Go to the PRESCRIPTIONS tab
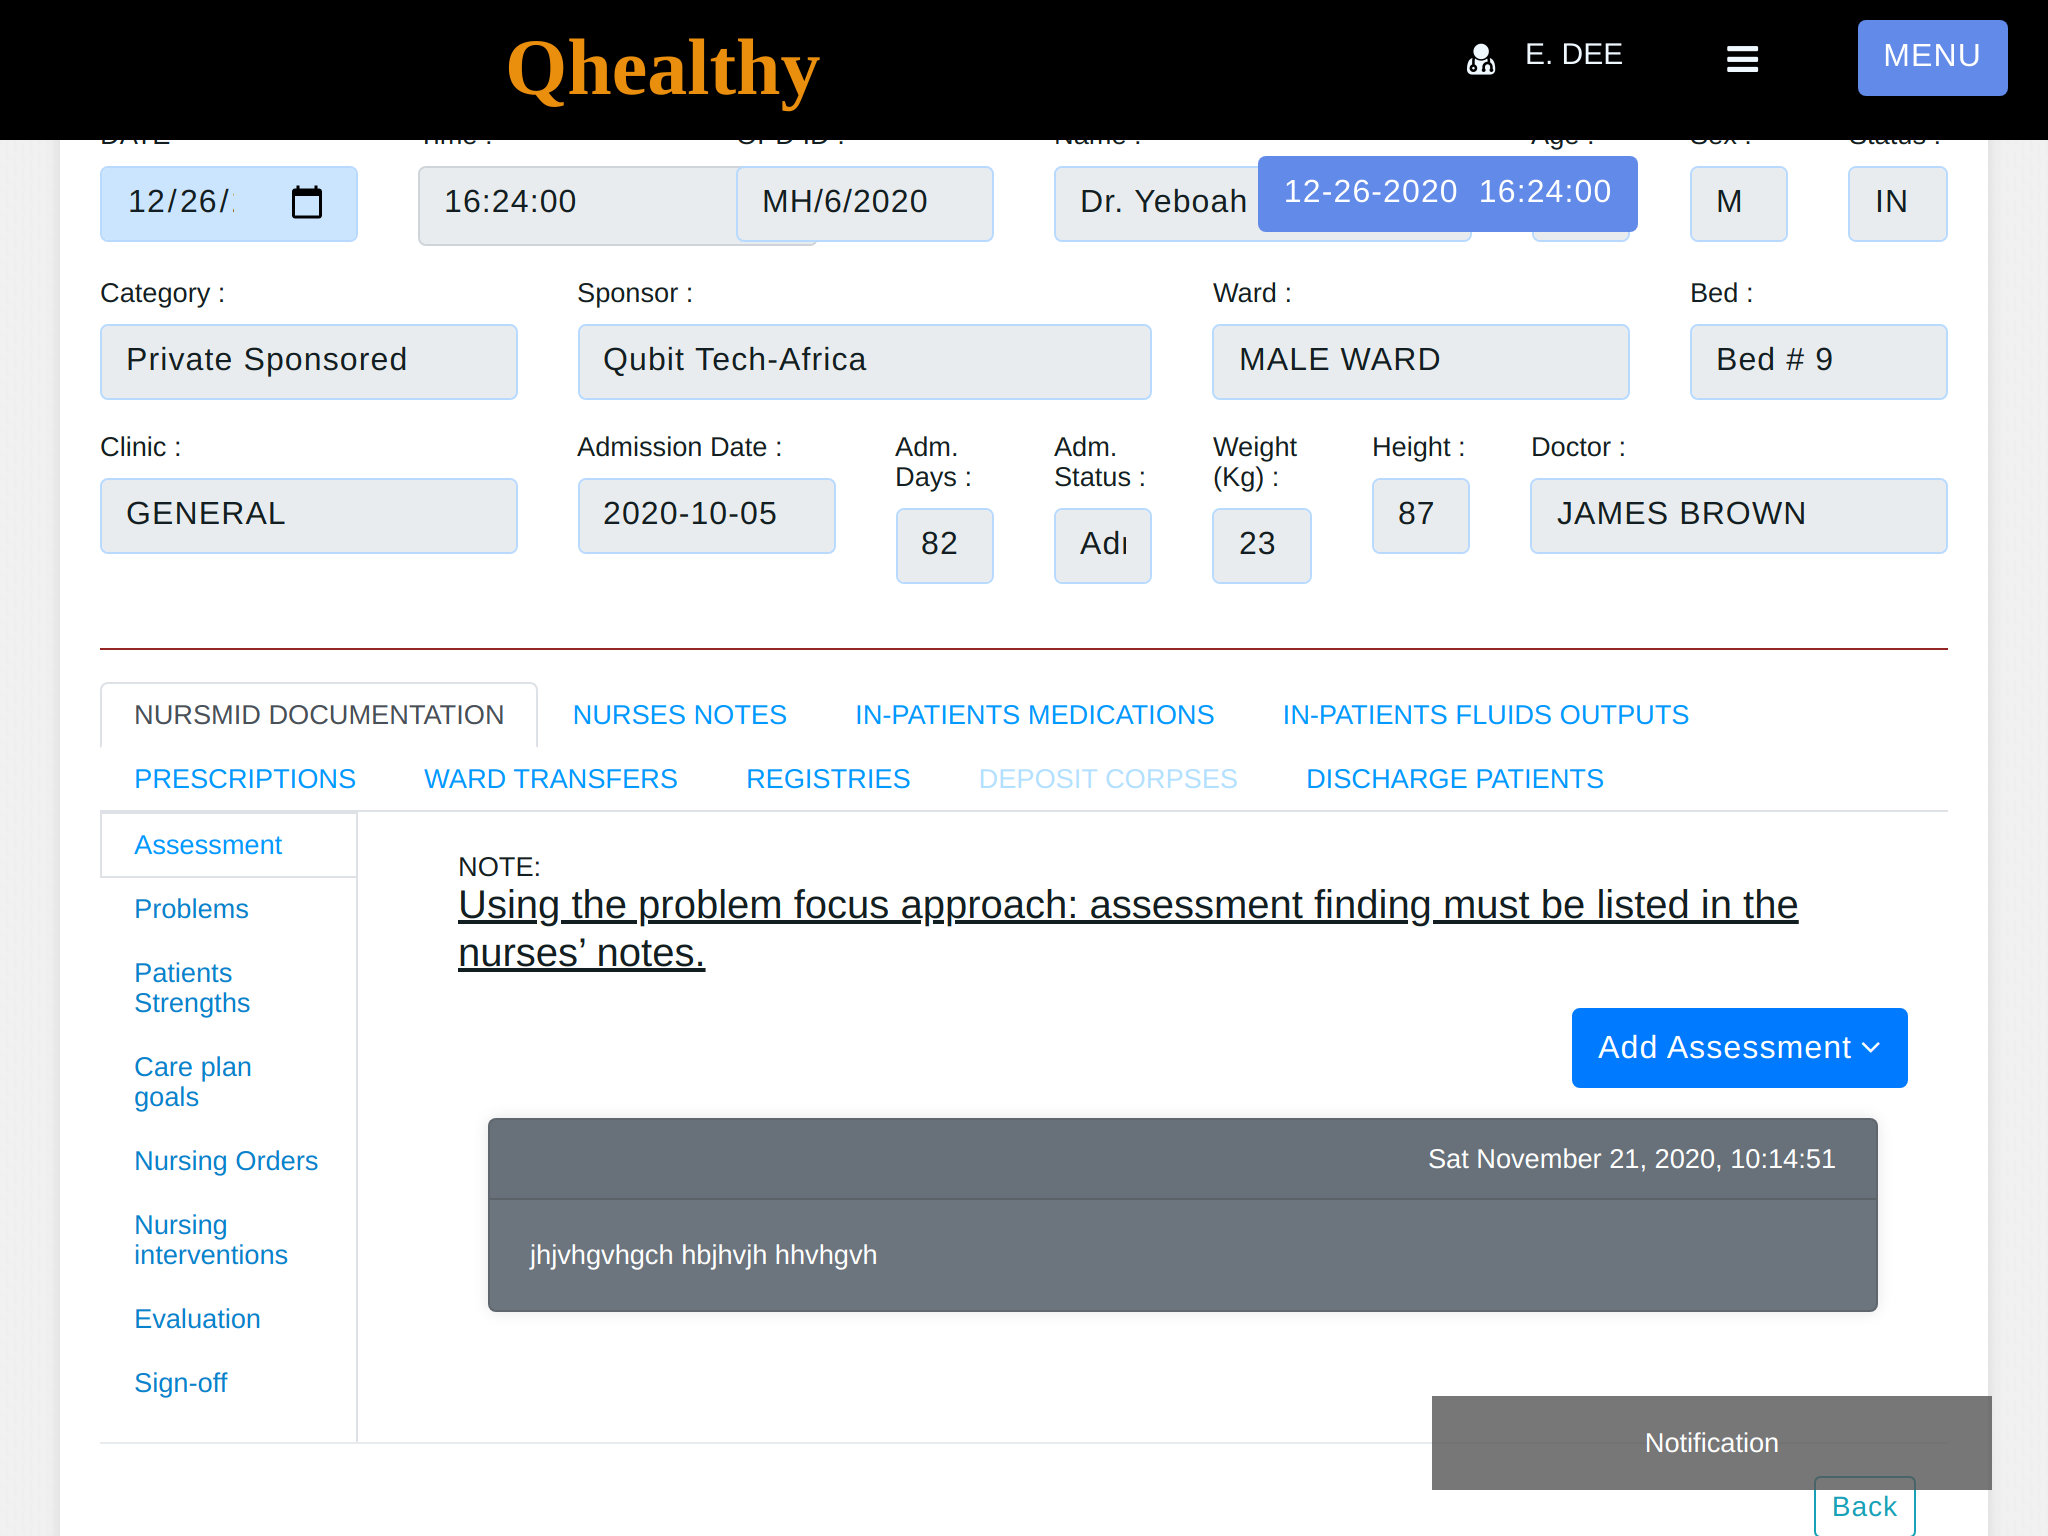Screen dimensions: 2048x1536 click(245, 779)
